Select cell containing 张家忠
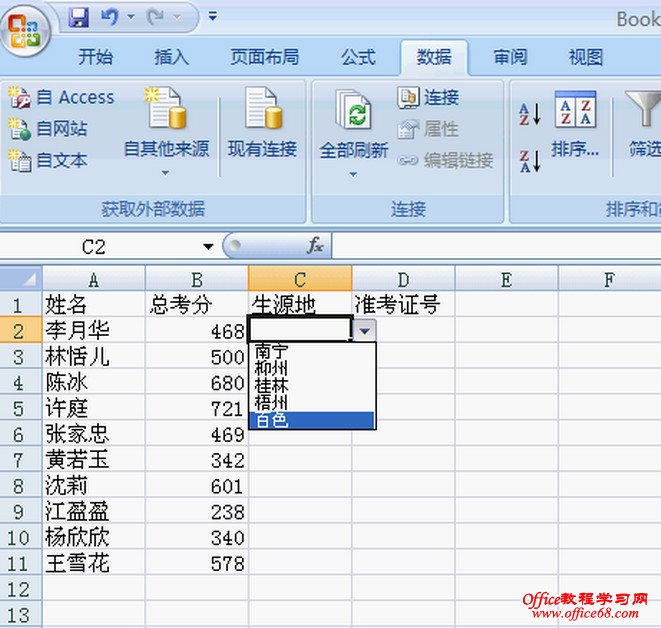The image size is (661, 628). click(x=94, y=433)
